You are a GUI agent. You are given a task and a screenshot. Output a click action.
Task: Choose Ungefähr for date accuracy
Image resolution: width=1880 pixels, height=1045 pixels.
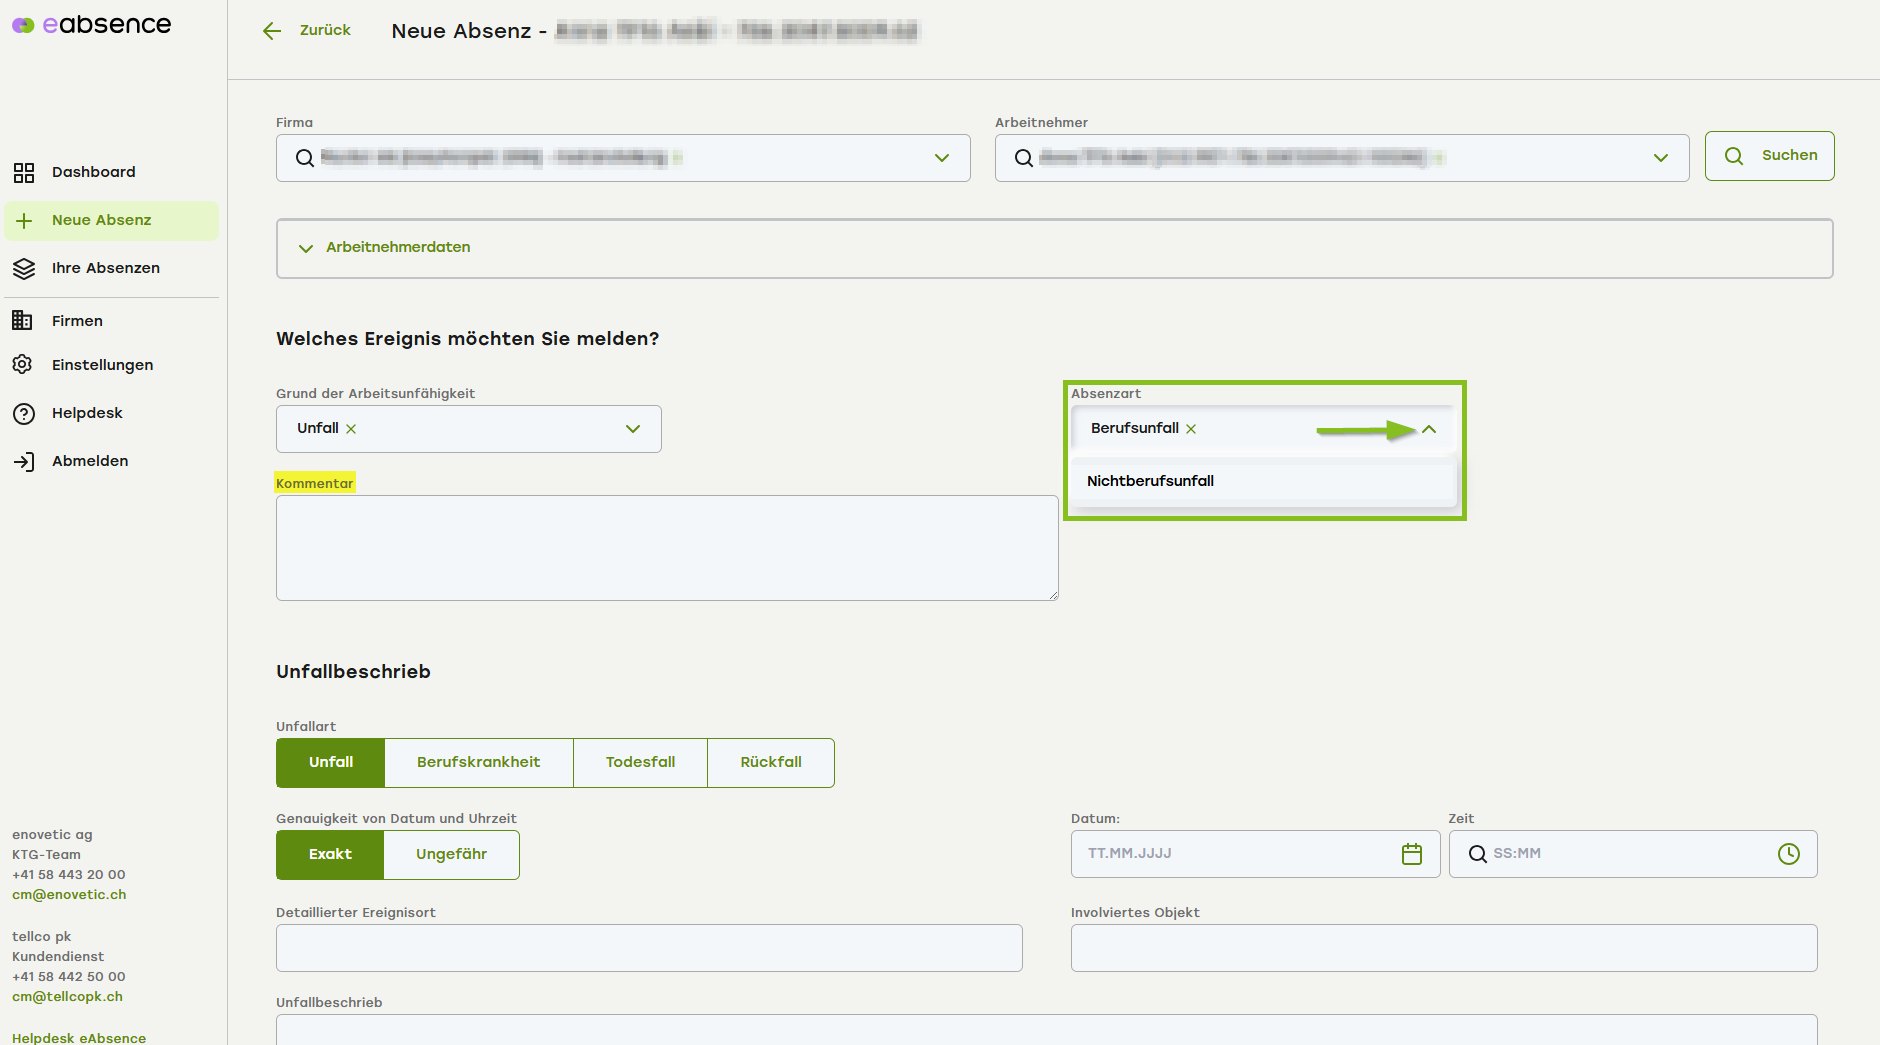tap(451, 855)
